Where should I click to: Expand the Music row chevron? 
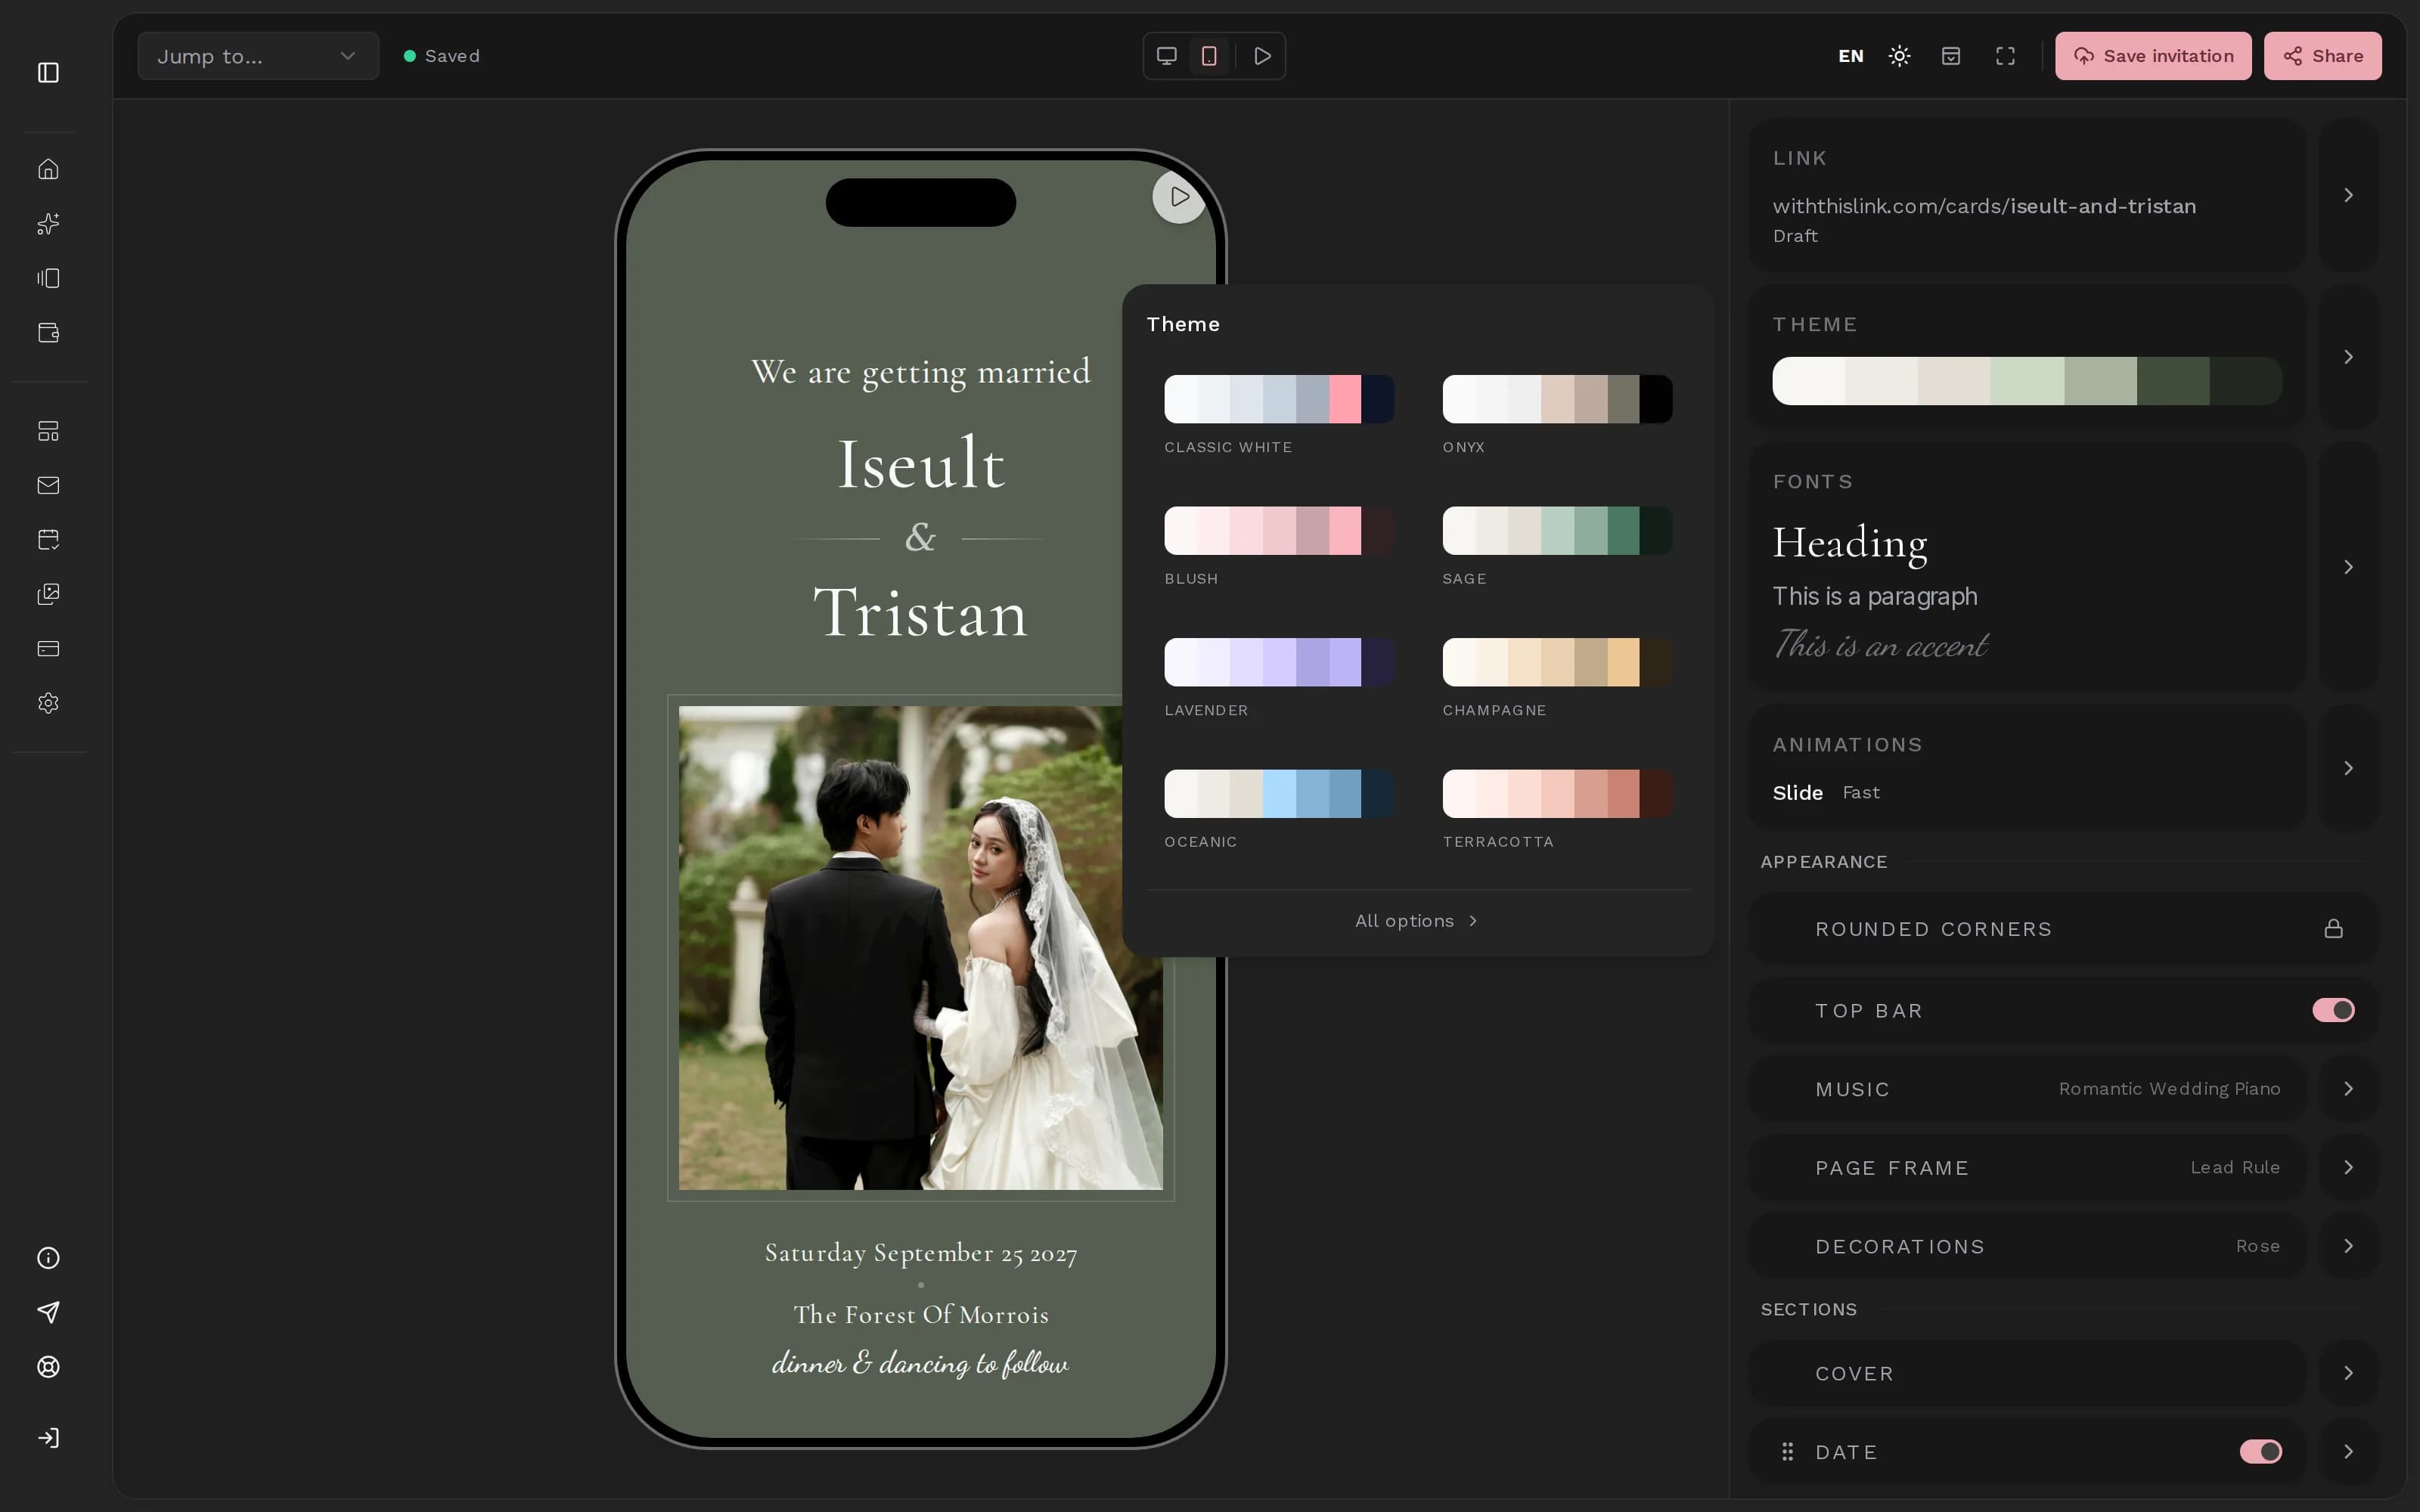coord(2349,1088)
